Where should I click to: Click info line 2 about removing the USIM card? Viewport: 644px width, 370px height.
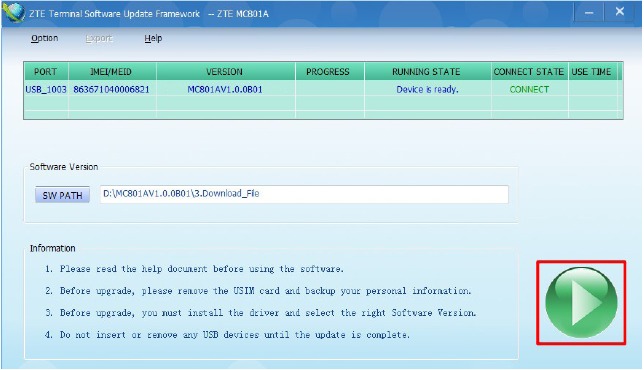(x=258, y=291)
